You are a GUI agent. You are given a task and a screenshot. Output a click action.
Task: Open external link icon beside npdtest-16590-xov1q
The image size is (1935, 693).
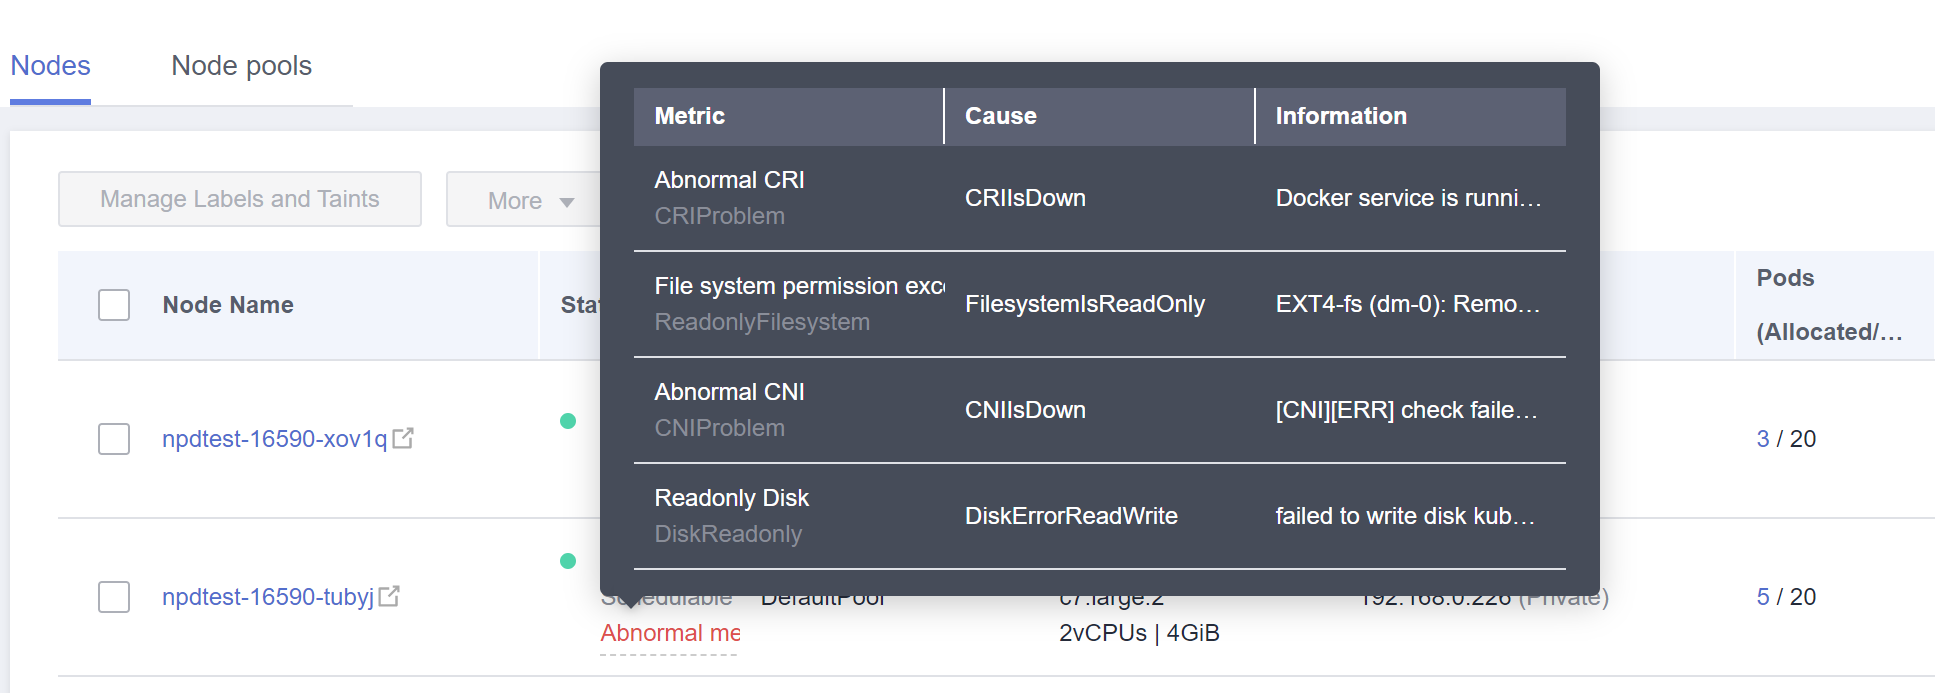[x=403, y=438]
